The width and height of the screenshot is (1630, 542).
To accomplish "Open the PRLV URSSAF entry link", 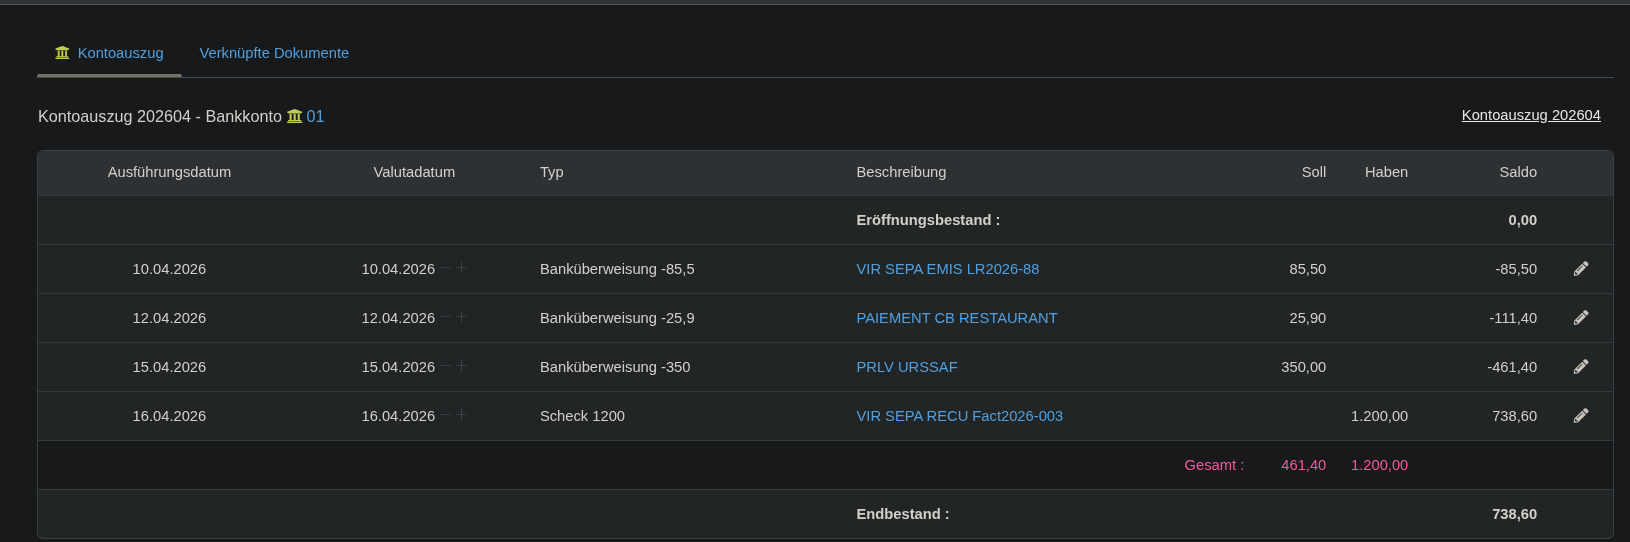I will (906, 367).
